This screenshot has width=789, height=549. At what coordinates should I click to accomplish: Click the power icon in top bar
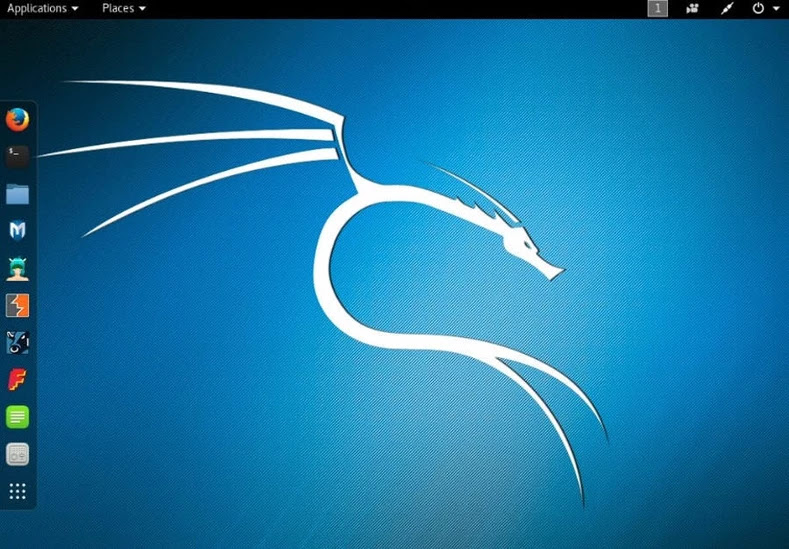(758, 9)
